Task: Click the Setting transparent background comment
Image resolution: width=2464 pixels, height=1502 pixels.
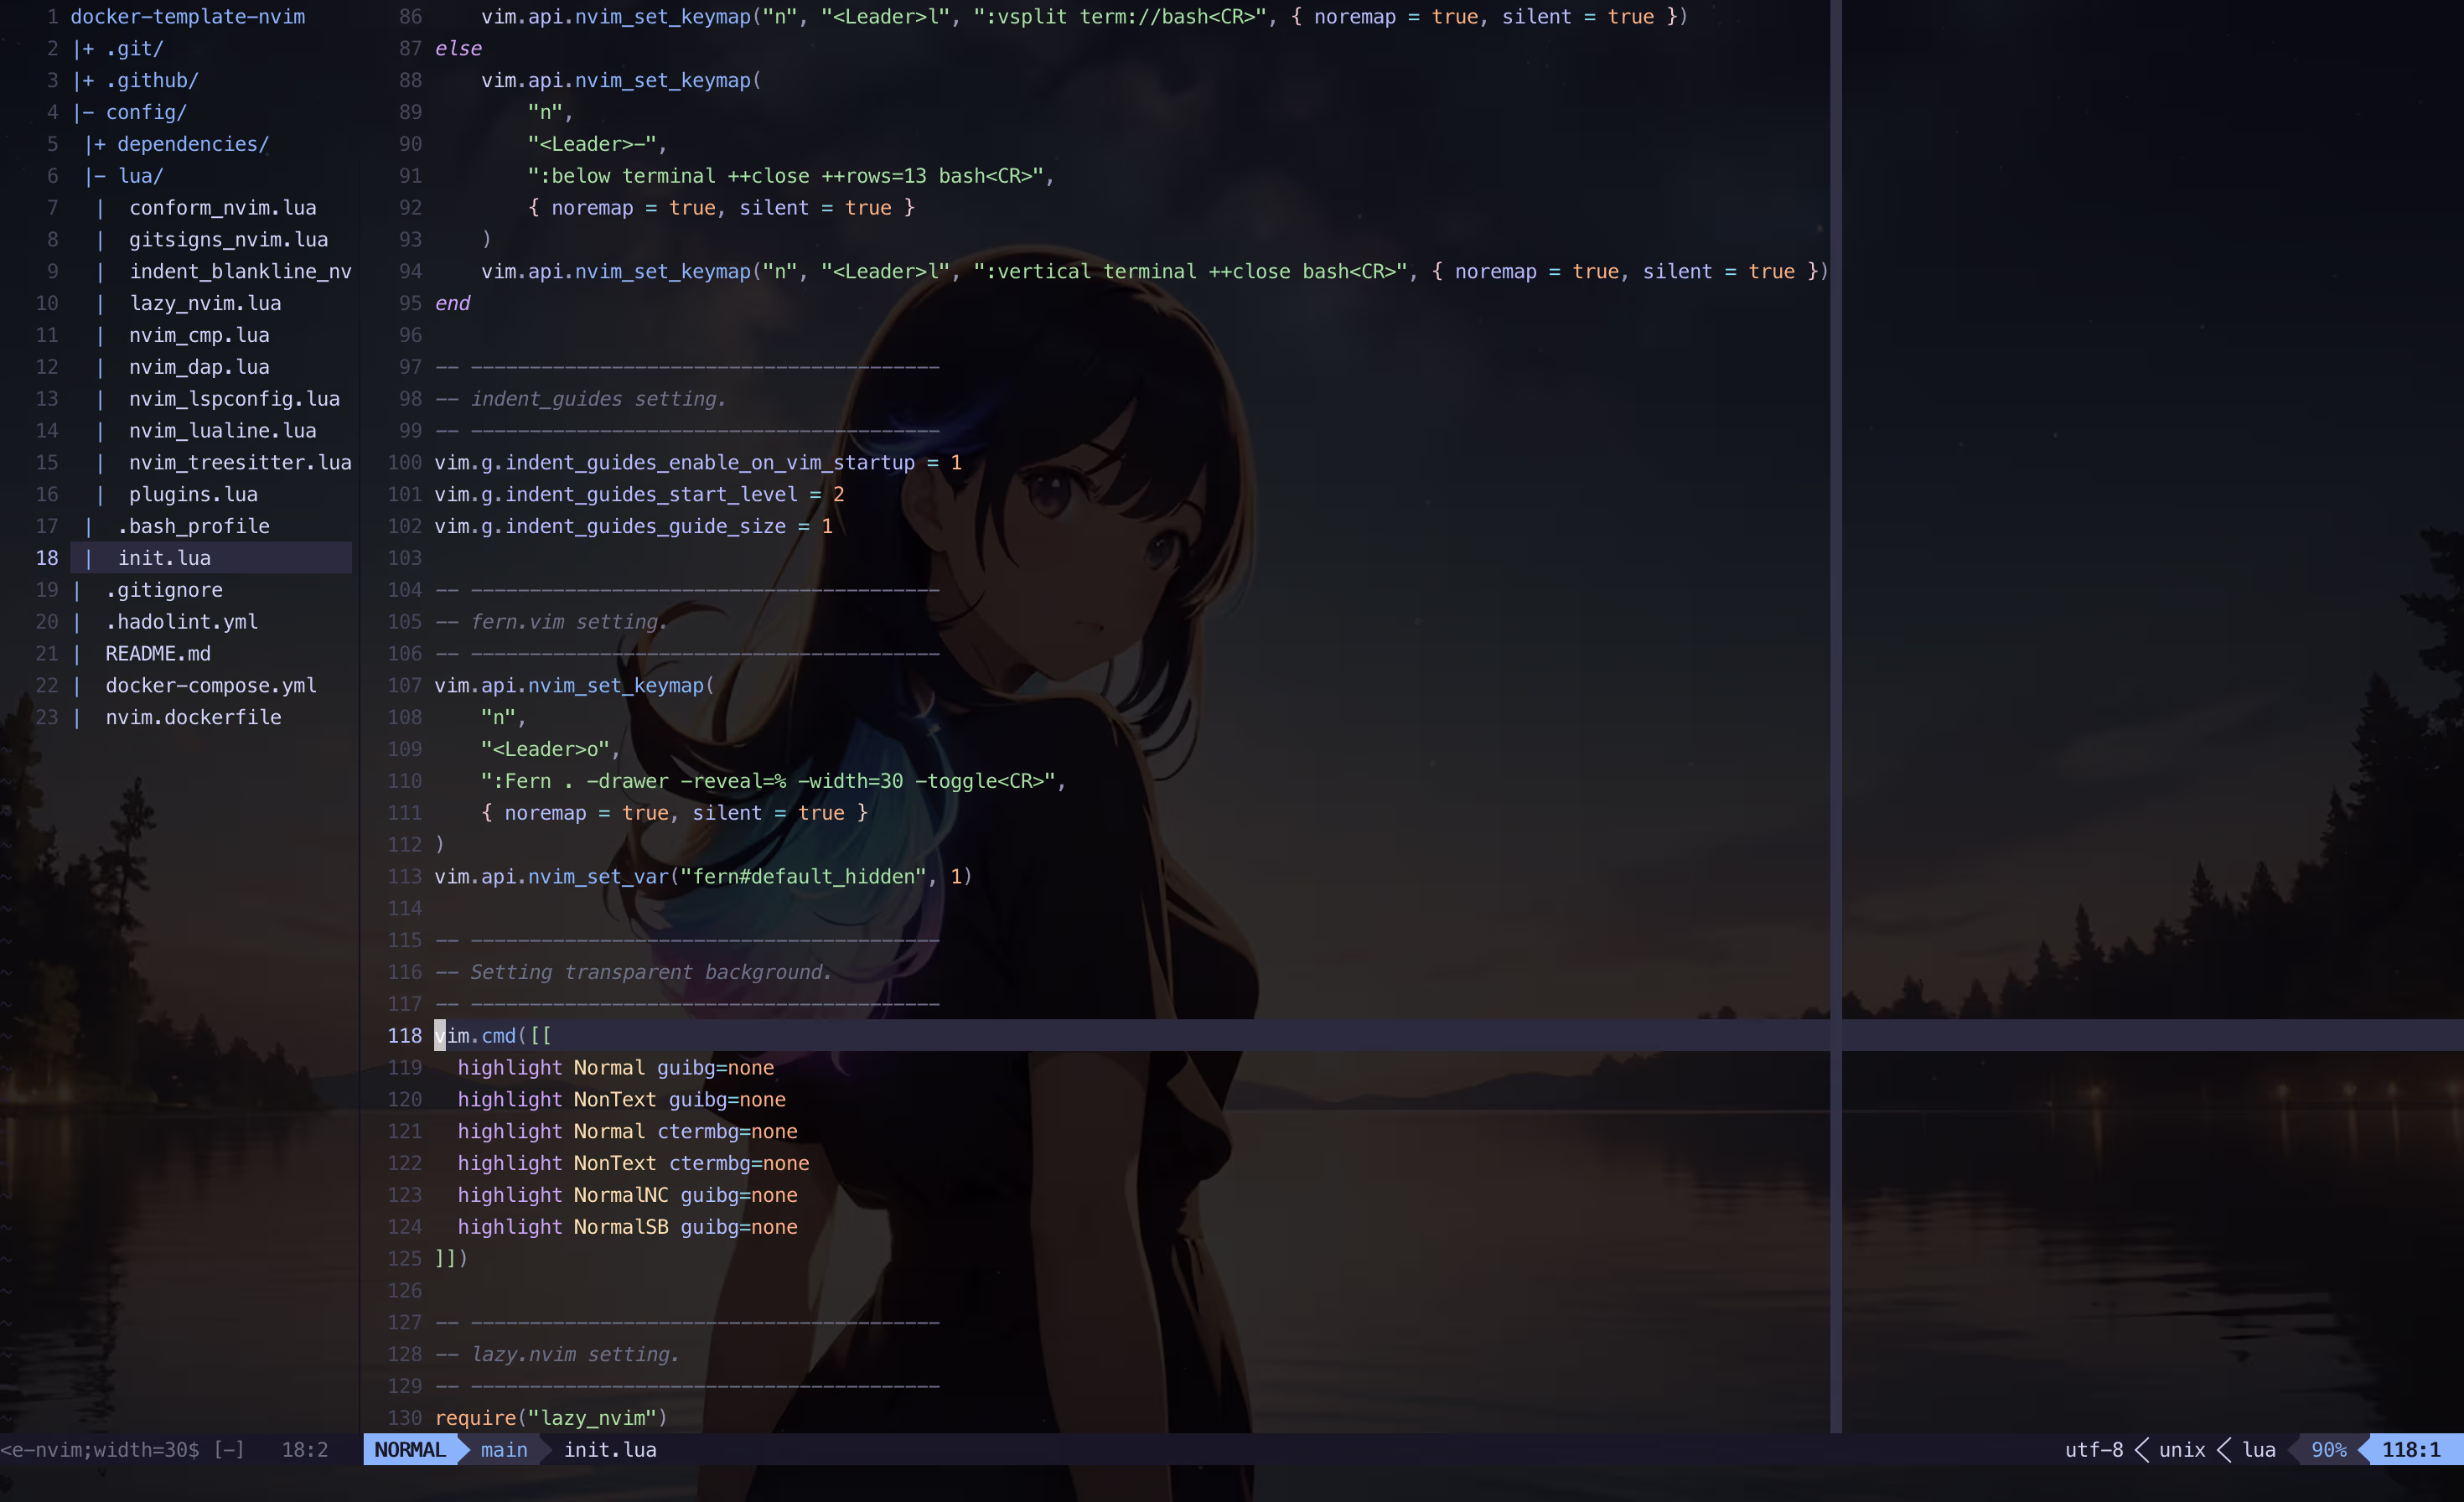Action: click(x=633, y=972)
